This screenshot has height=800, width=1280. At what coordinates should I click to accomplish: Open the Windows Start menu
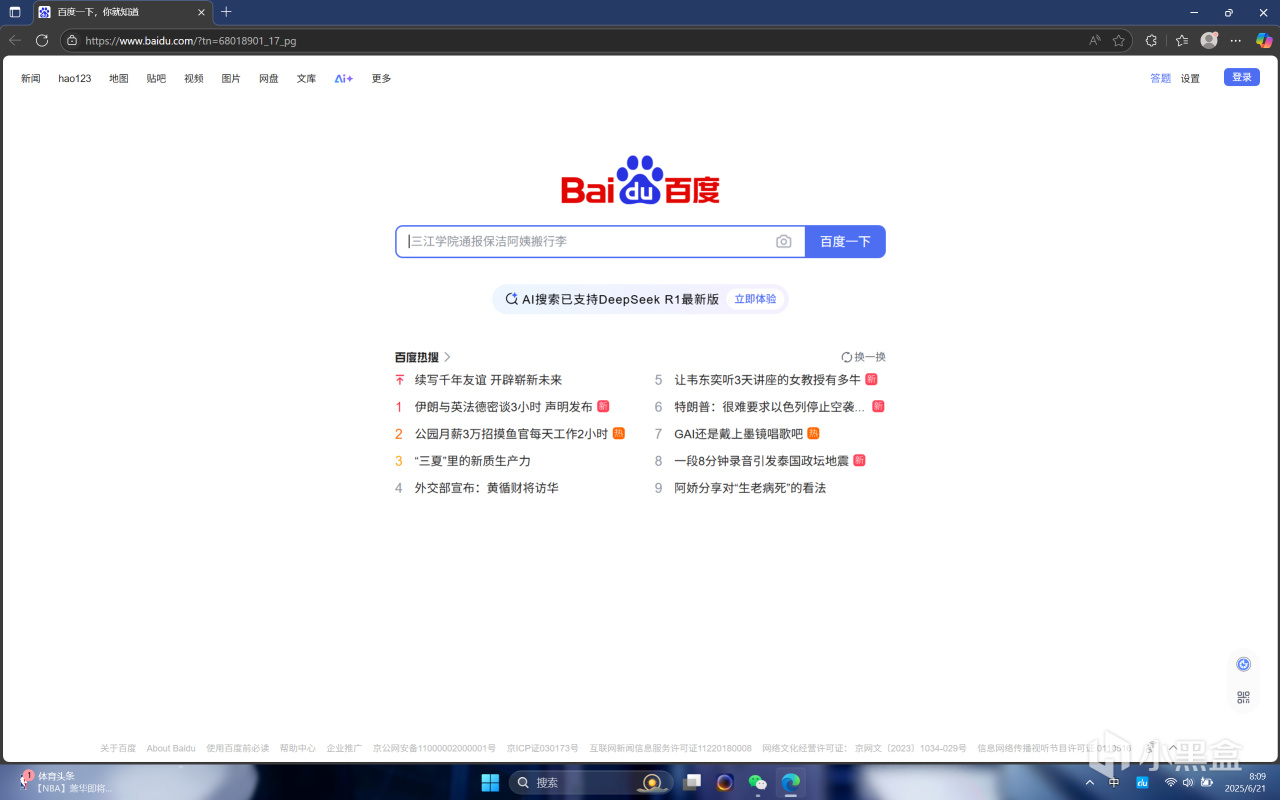pos(490,782)
